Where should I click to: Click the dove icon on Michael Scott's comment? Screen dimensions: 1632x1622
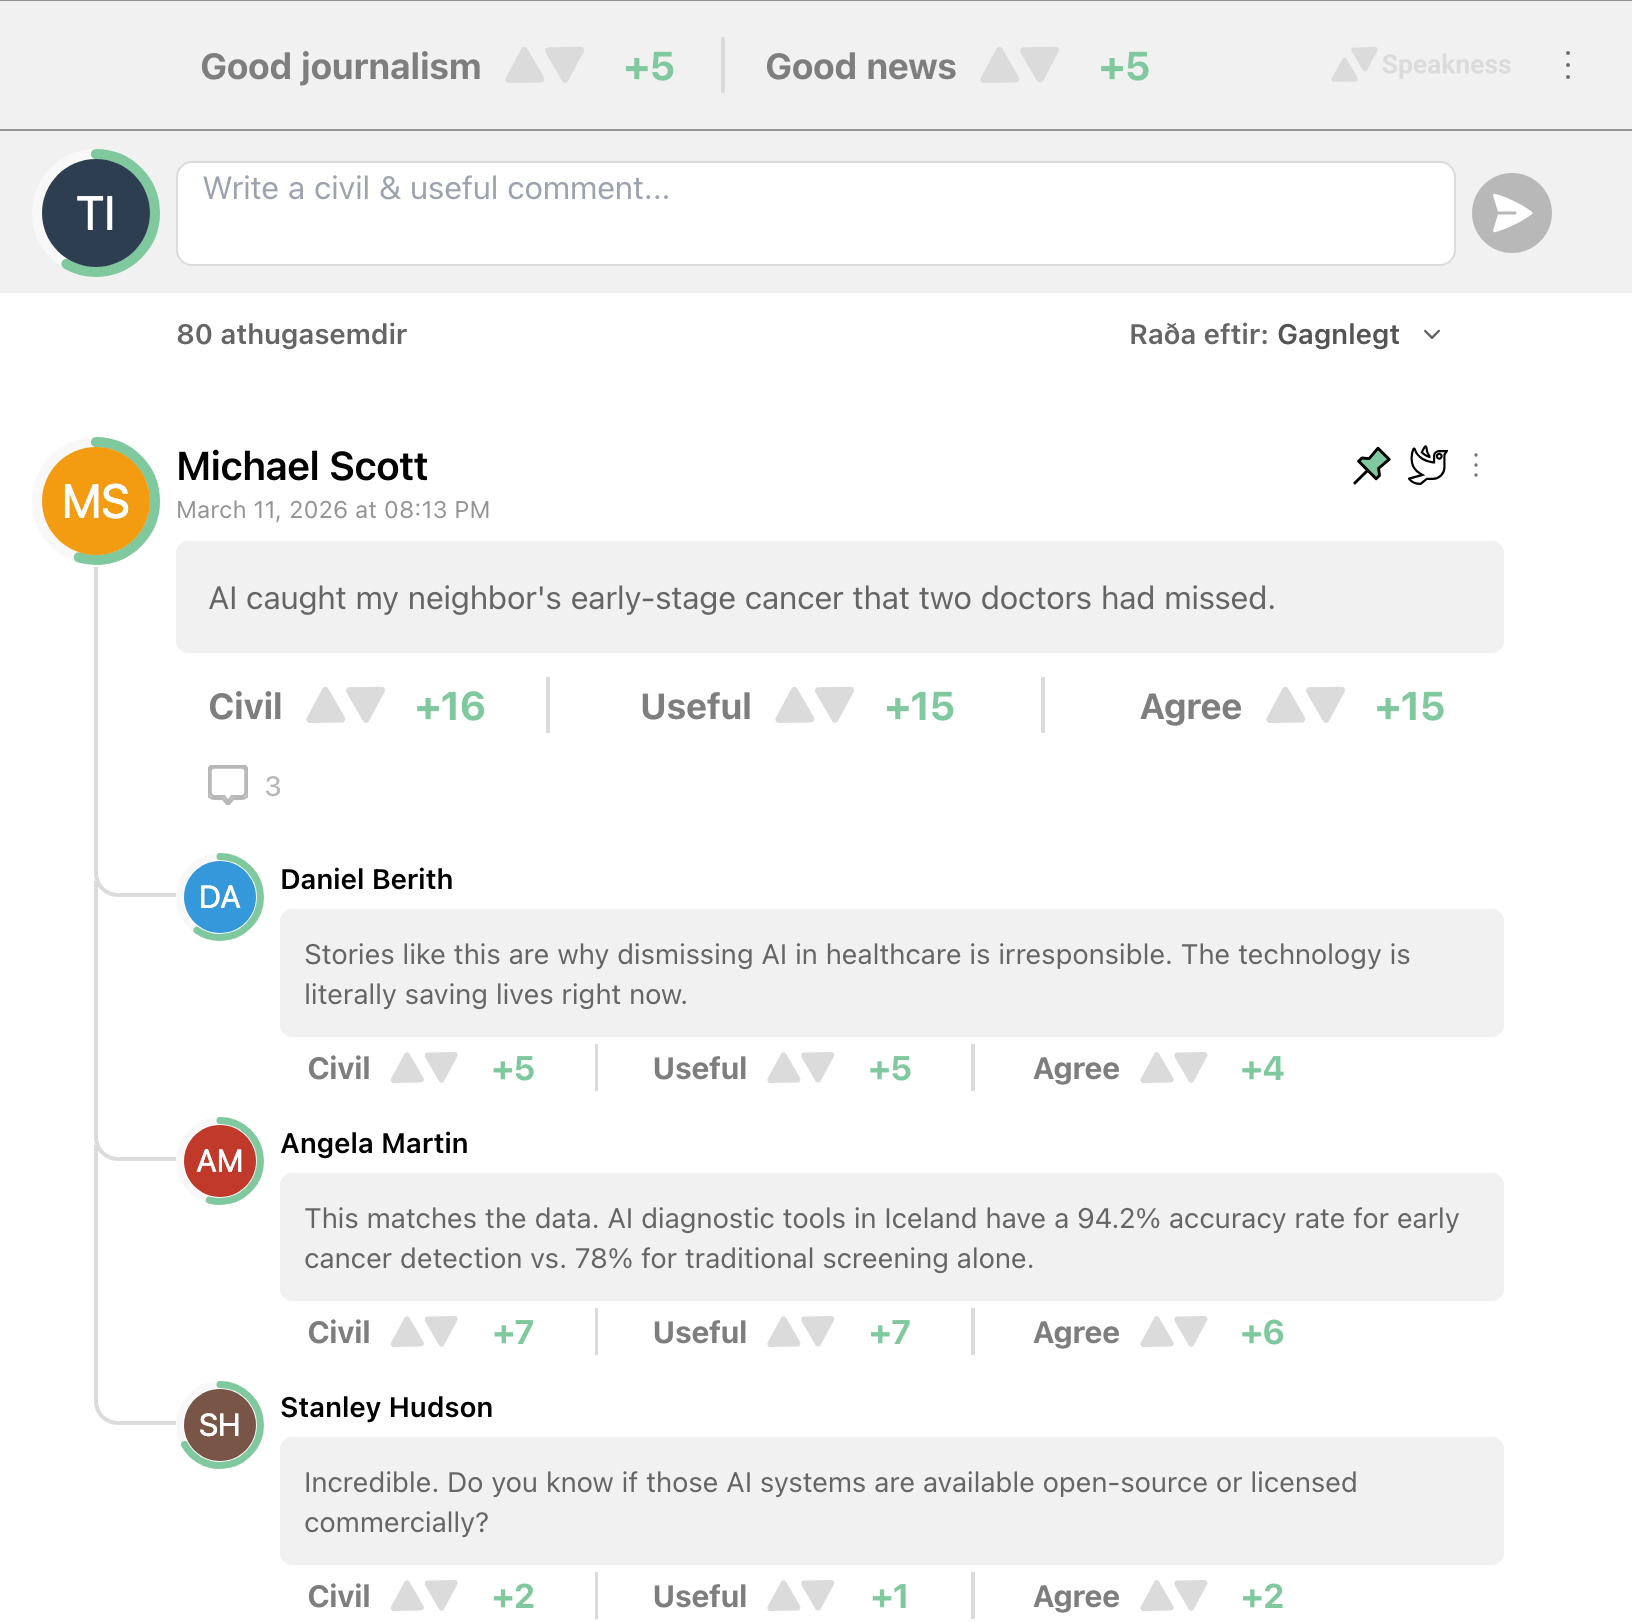pyautogui.click(x=1427, y=465)
